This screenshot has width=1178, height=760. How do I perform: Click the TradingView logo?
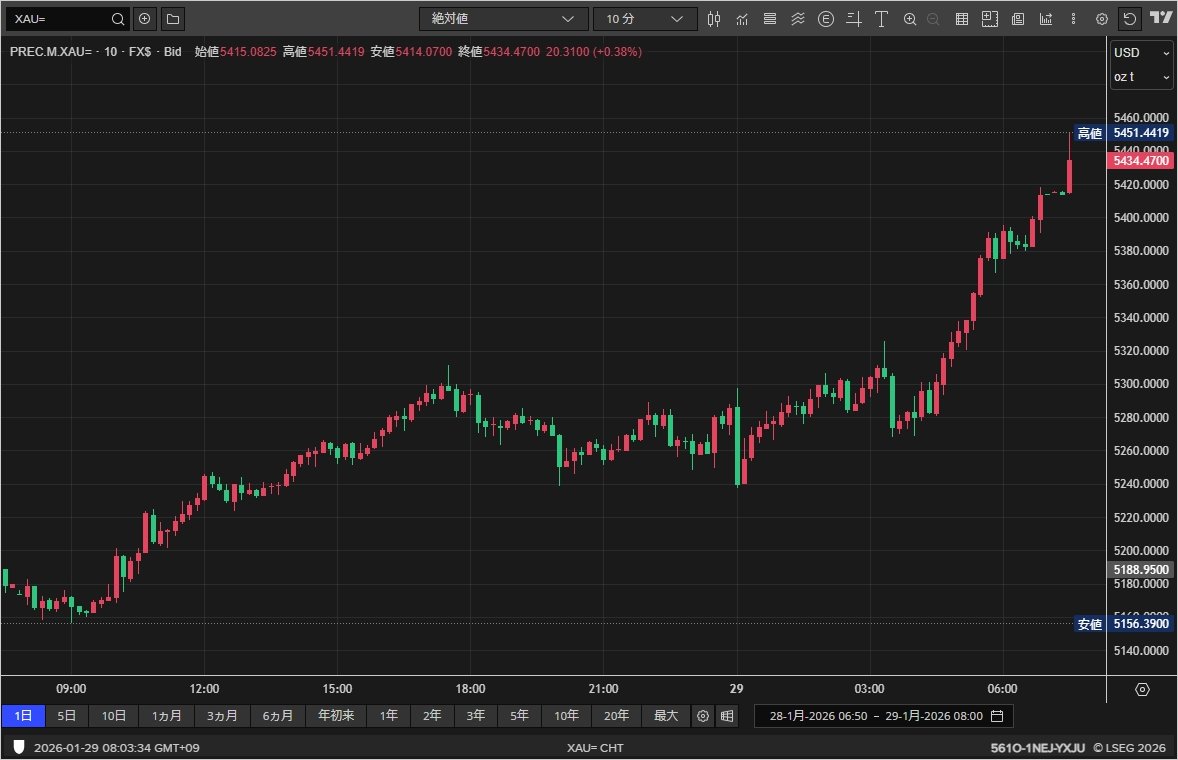(1161, 17)
